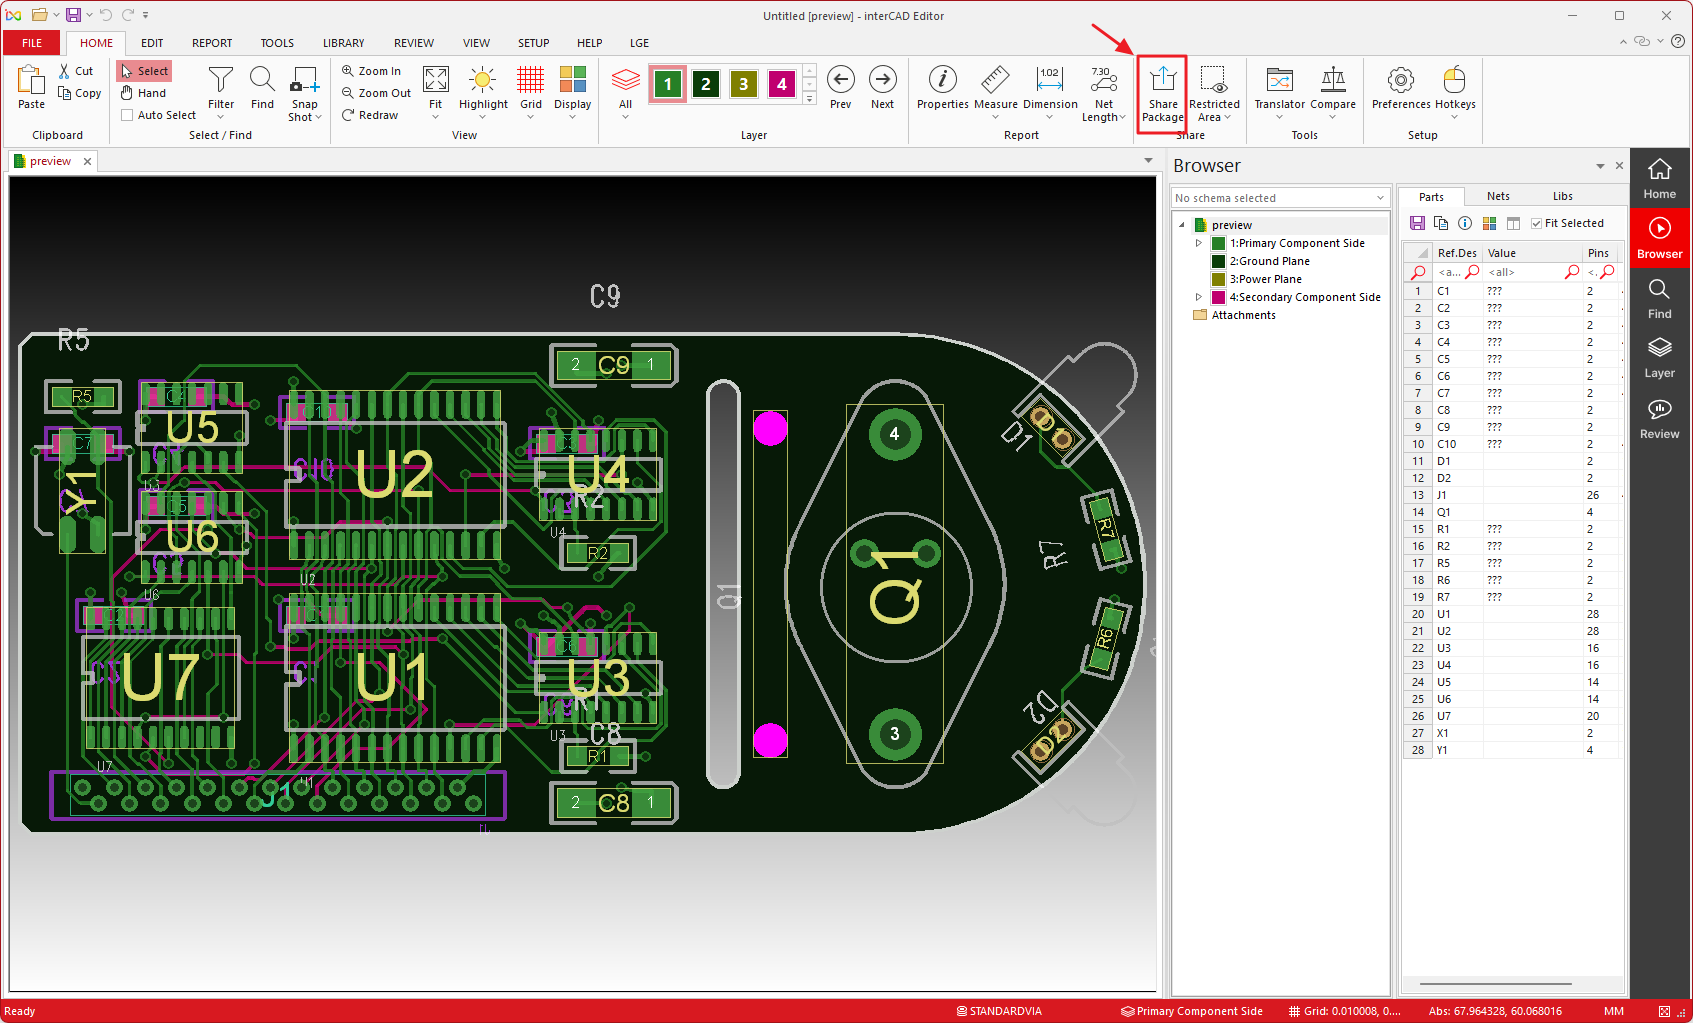Open the FILE menu
1693x1023 pixels.
point(32,43)
